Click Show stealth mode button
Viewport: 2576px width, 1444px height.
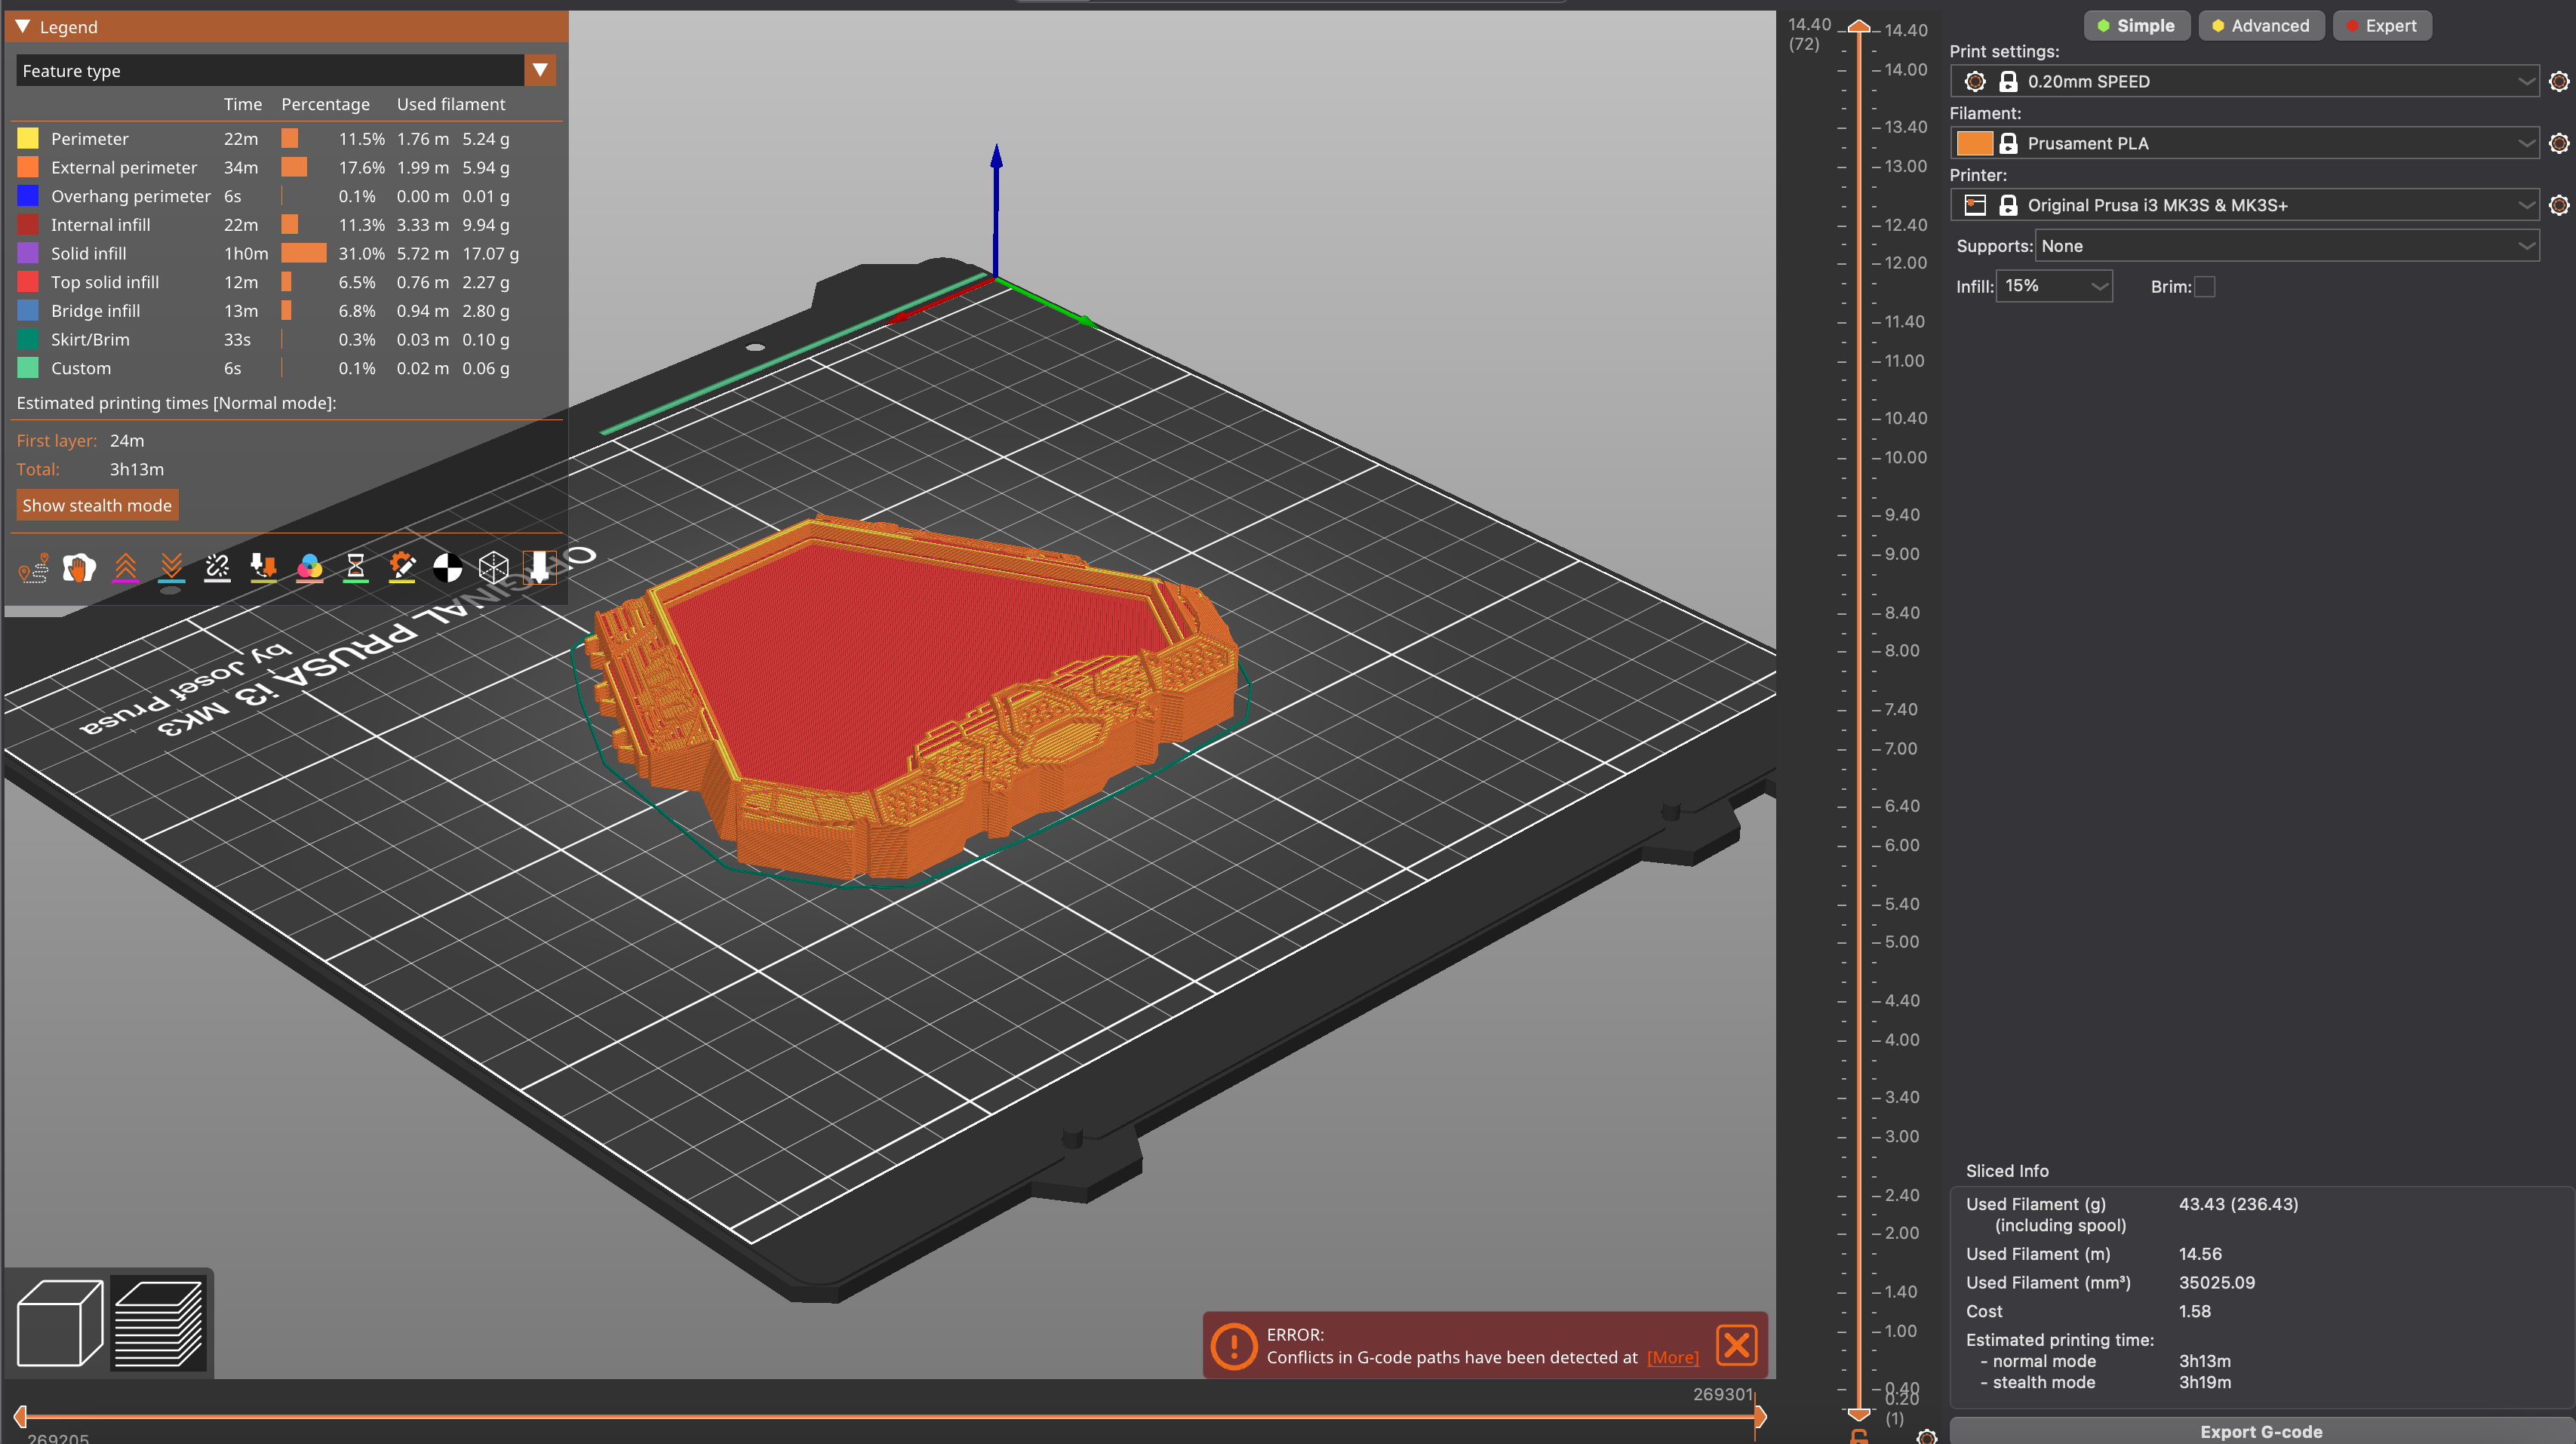(97, 505)
